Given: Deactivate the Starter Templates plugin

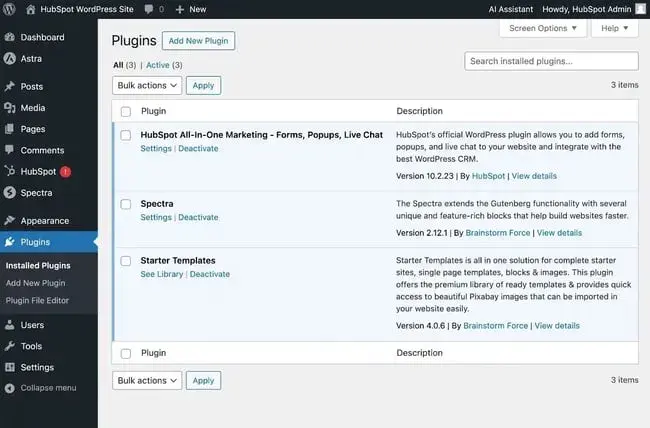Looking at the screenshot, I should click(210, 274).
